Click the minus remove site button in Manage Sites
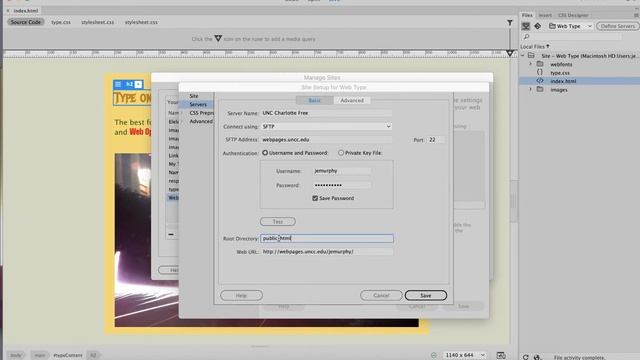This screenshot has height=360, width=640. [x=171, y=234]
